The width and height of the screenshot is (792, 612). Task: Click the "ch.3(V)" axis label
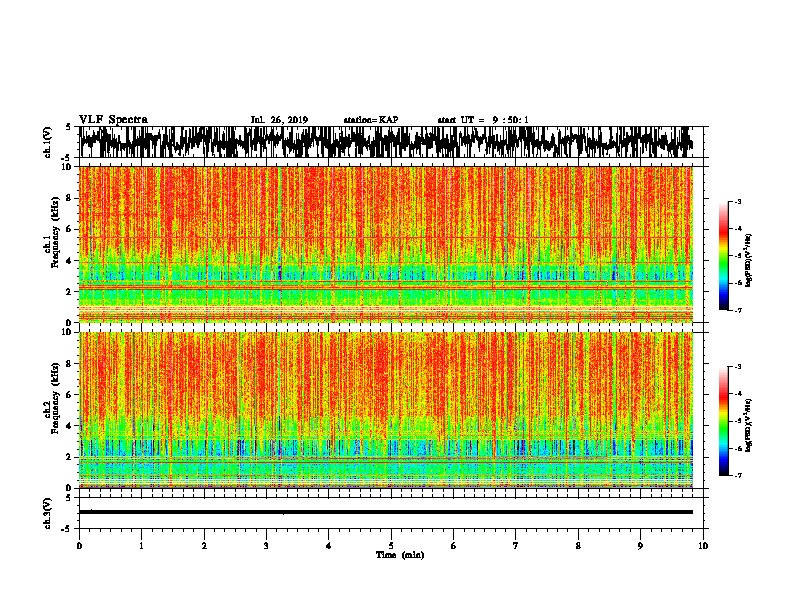click(x=48, y=513)
